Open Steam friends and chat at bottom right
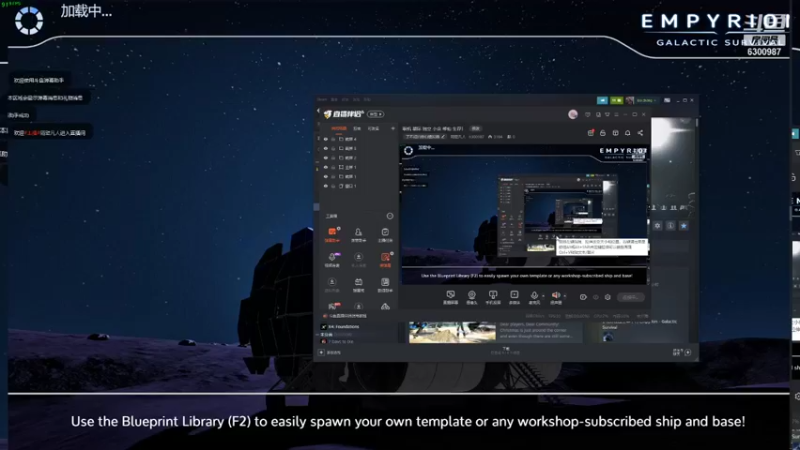 682,352
